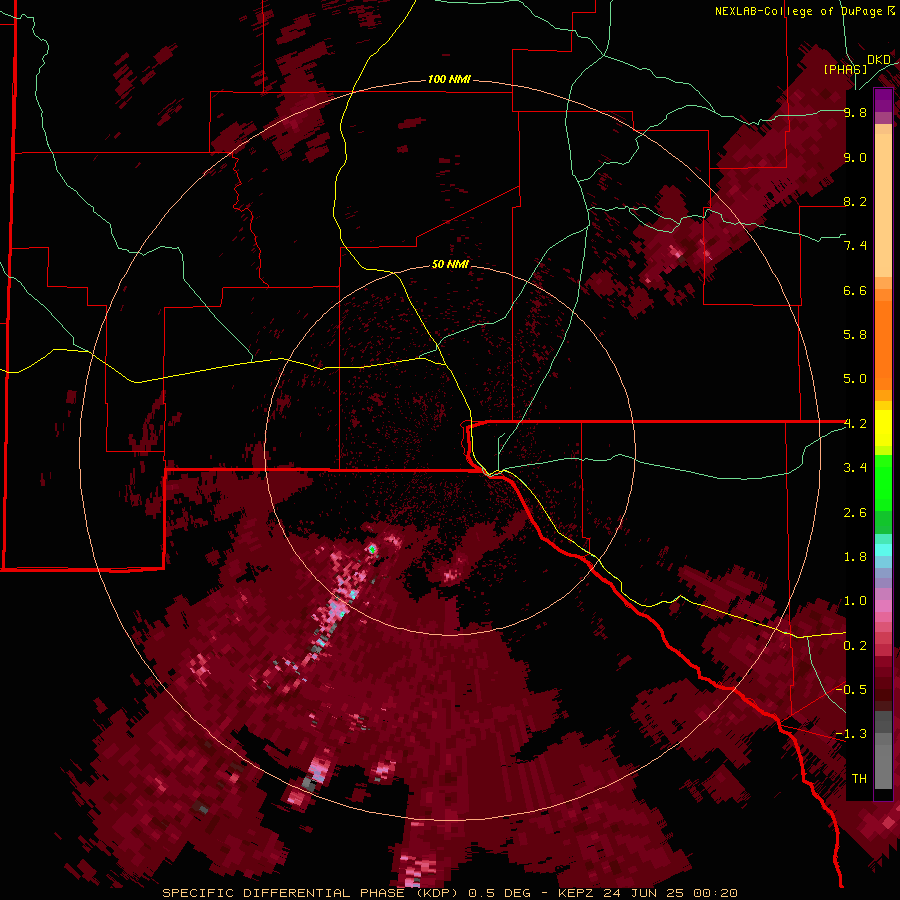
Task: Click the DKD [PHAS] legend heading
Action: pyautogui.click(x=856, y=64)
